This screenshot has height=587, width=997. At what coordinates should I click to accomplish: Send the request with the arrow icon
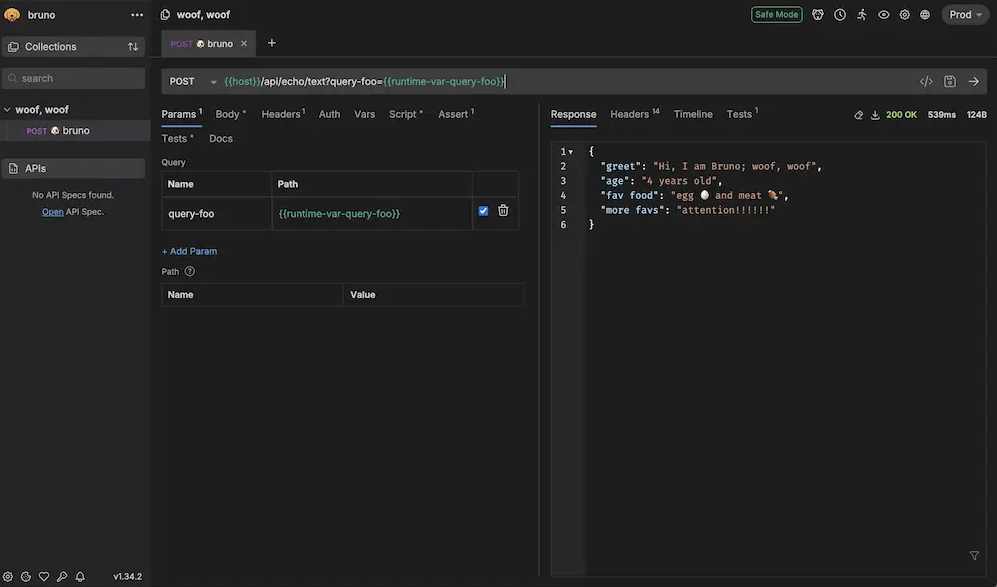(x=974, y=82)
